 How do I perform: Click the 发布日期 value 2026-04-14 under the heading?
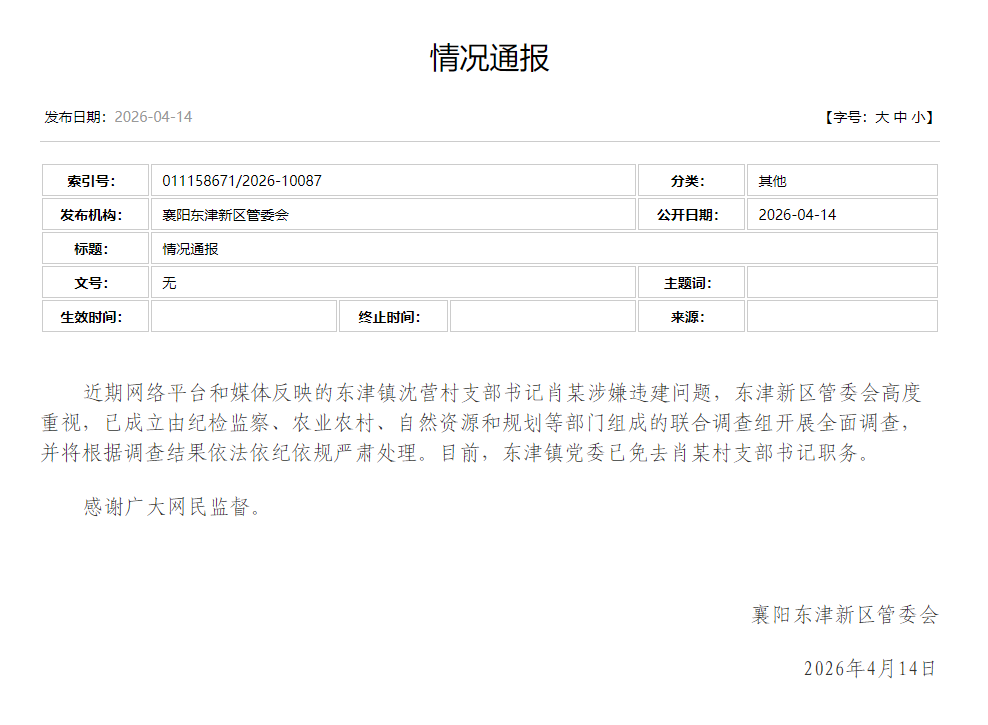[x=153, y=117]
